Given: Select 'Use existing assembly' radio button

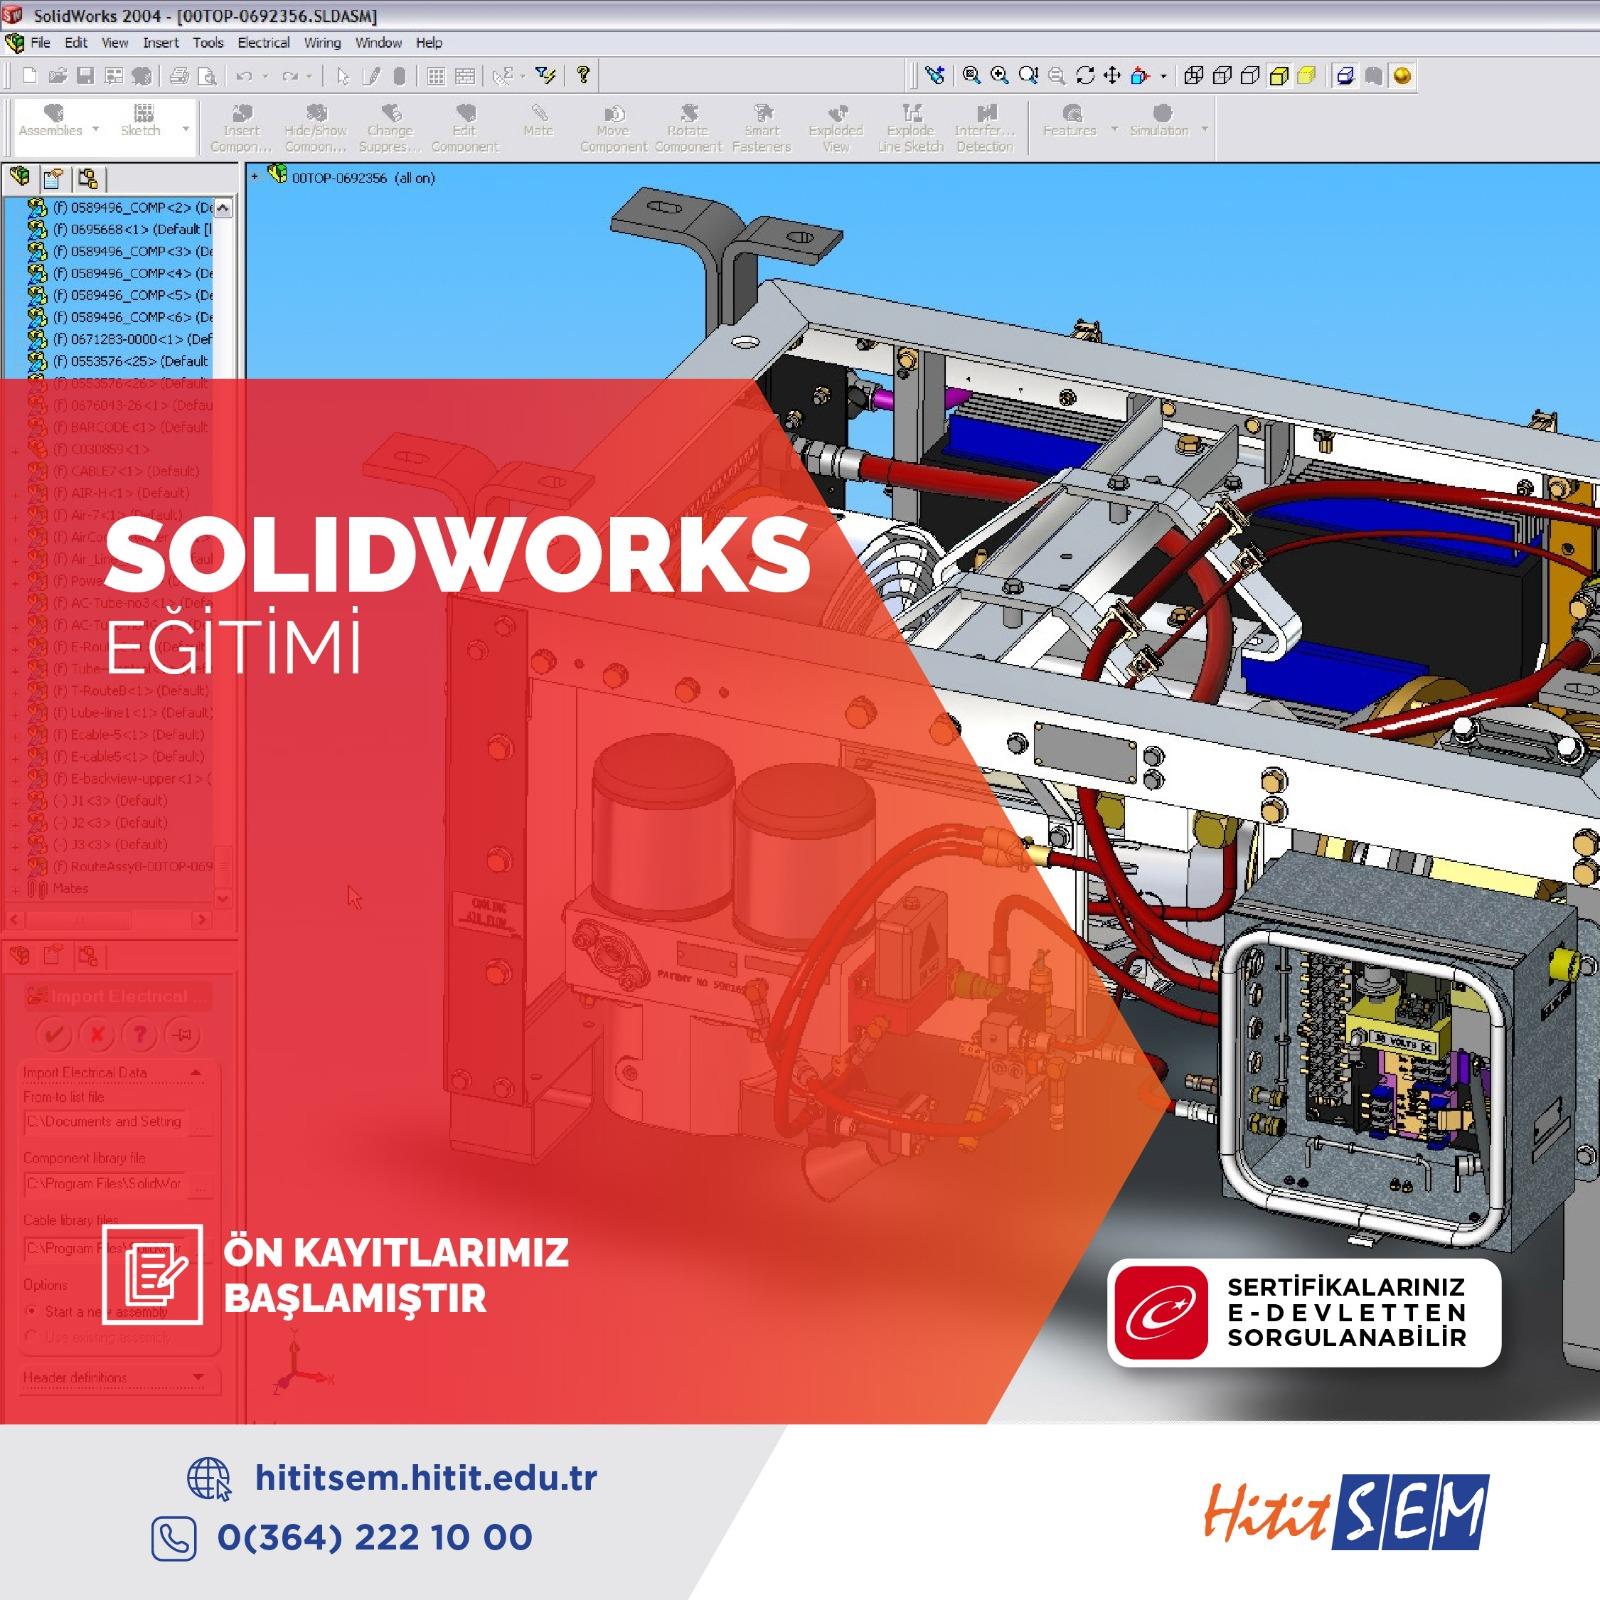Looking at the screenshot, I should point(32,1337).
